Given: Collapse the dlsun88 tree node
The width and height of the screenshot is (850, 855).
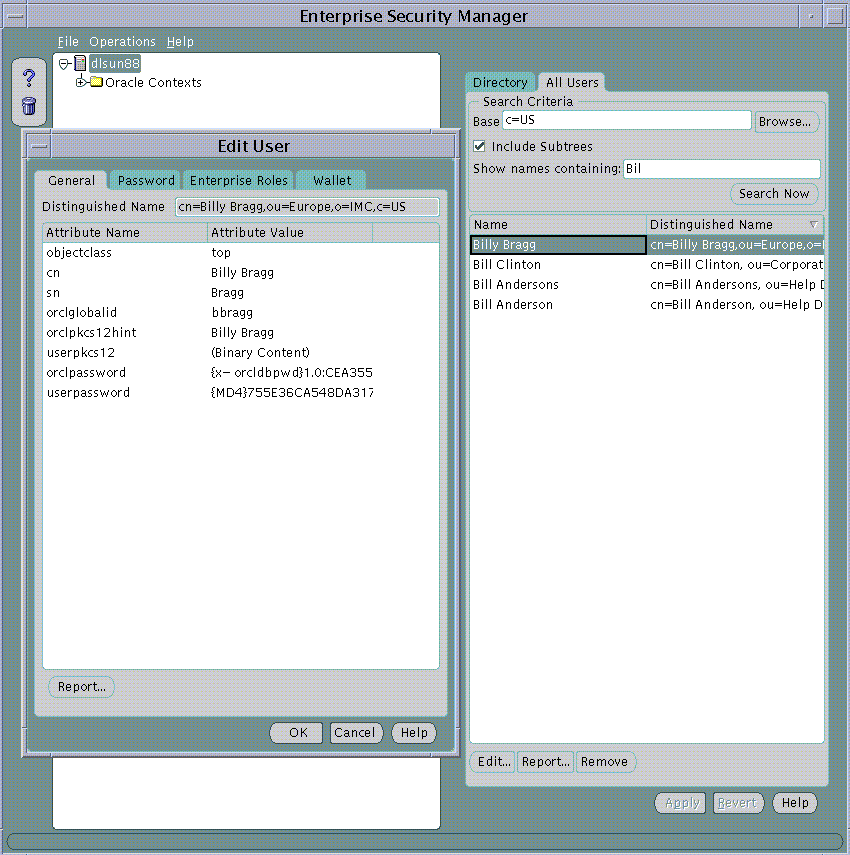Looking at the screenshot, I should tap(64, 64).
